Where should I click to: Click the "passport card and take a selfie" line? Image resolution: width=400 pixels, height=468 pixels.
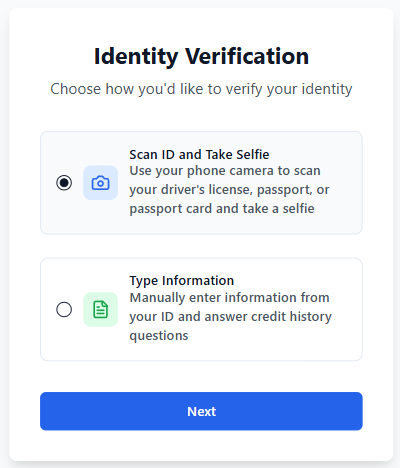click(x=222, y=209)
